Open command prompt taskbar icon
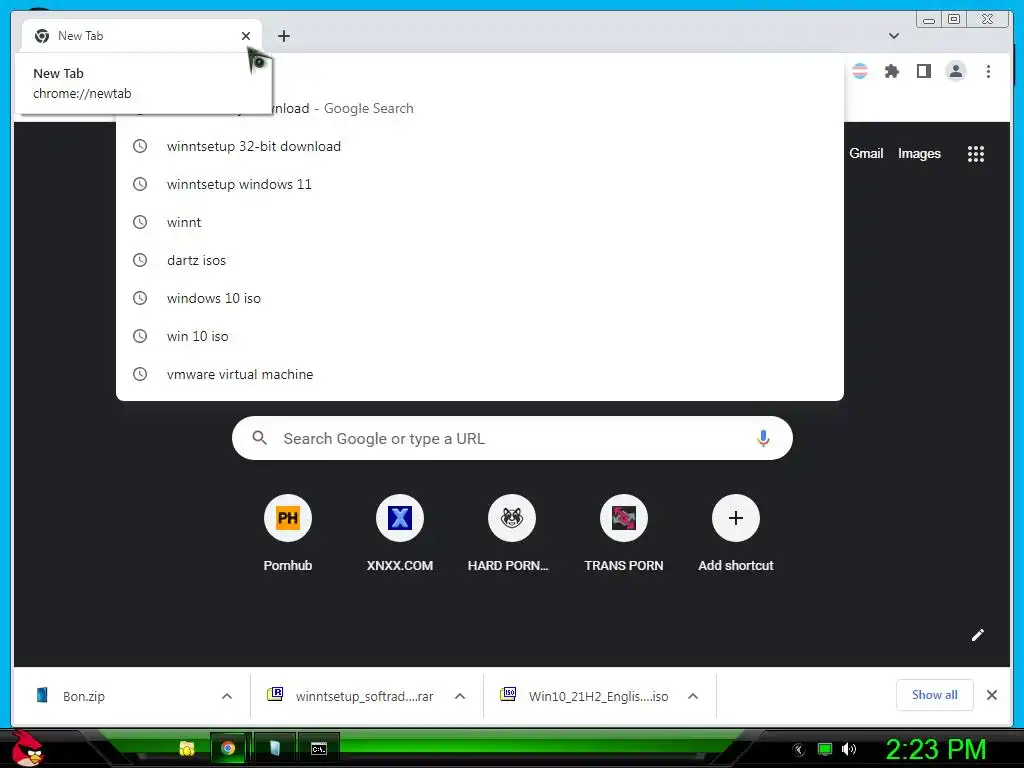This screenshot has width=1024, height=768. [319, 749]
